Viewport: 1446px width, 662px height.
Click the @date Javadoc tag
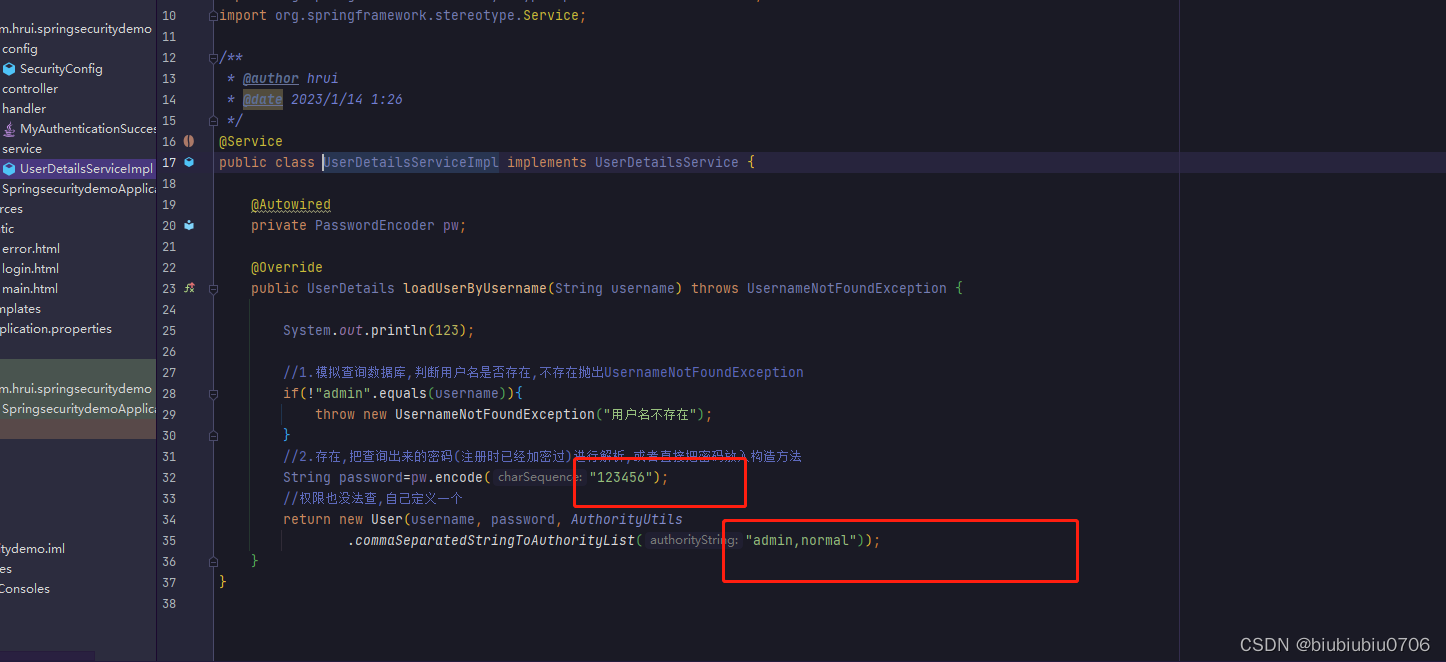point(263,99)
